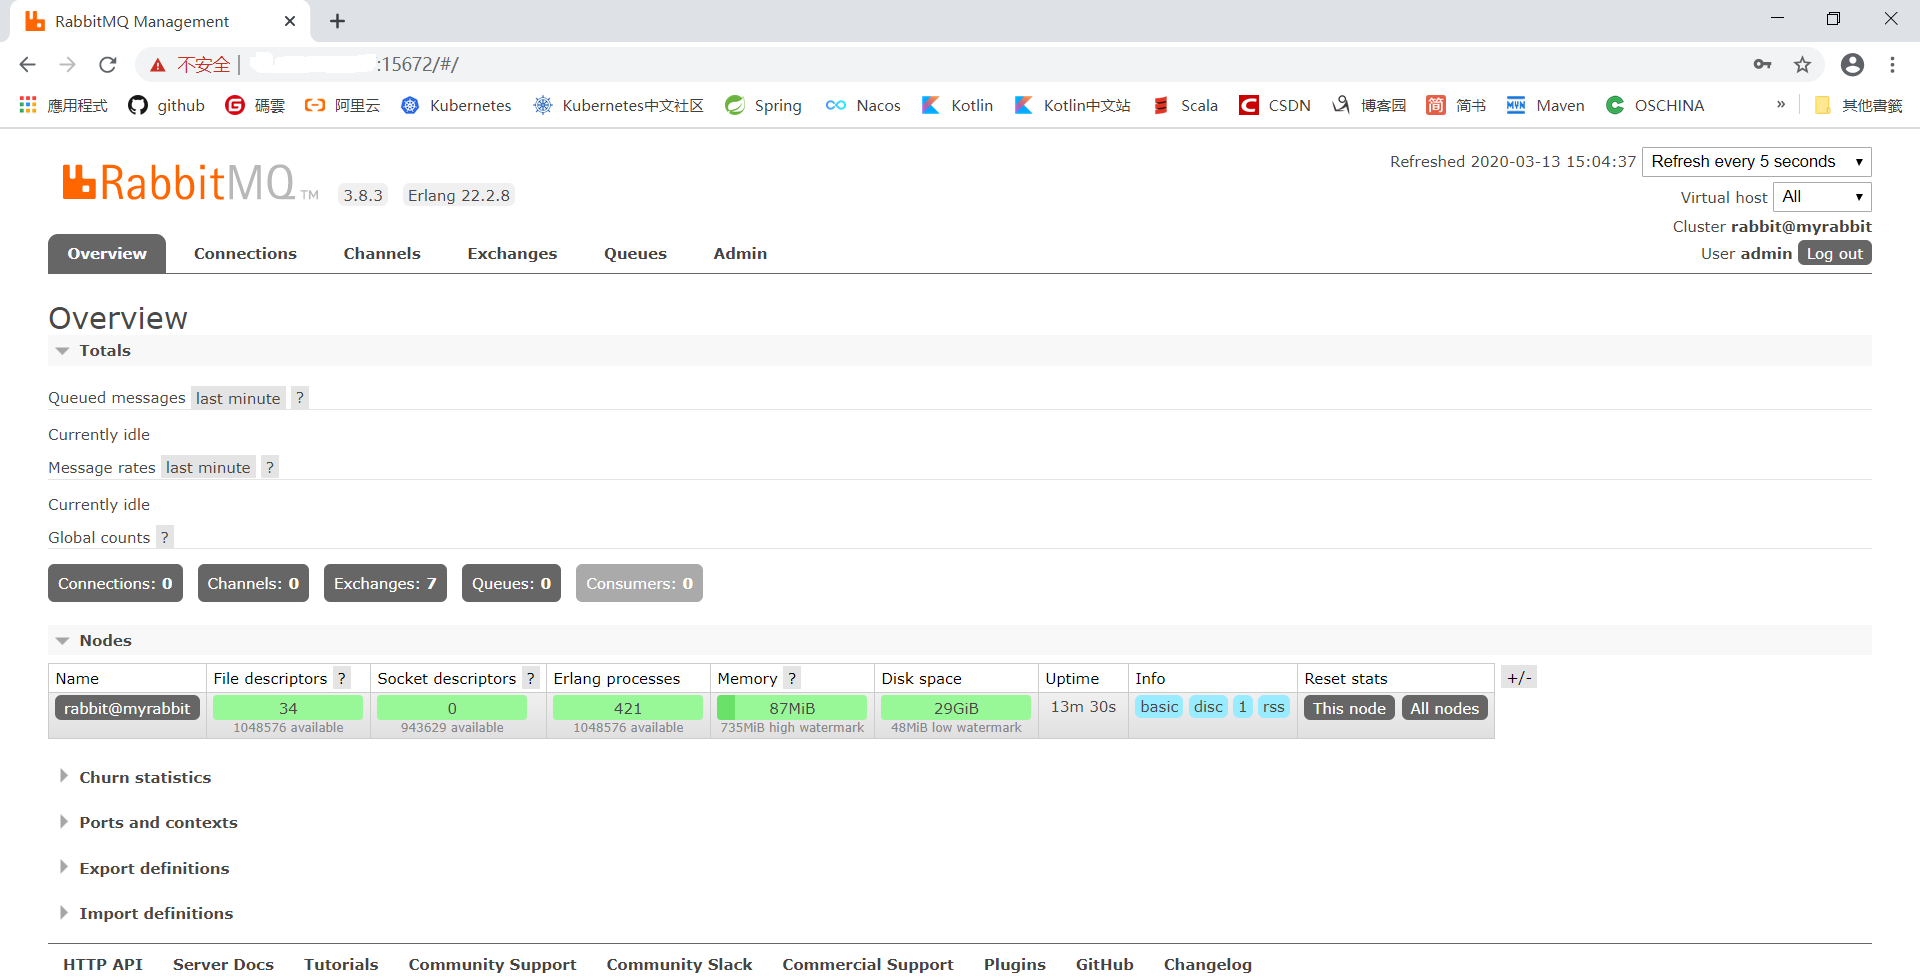
Task: Open the Kotlin bookmark
Action: [x=957, y=105]
